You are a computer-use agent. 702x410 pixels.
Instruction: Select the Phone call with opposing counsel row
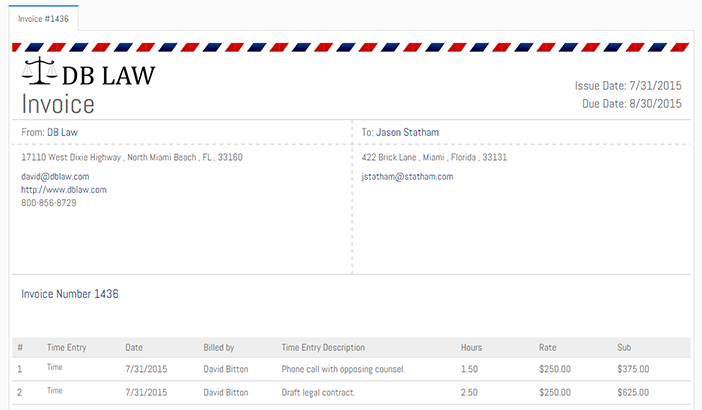[343, 369]
